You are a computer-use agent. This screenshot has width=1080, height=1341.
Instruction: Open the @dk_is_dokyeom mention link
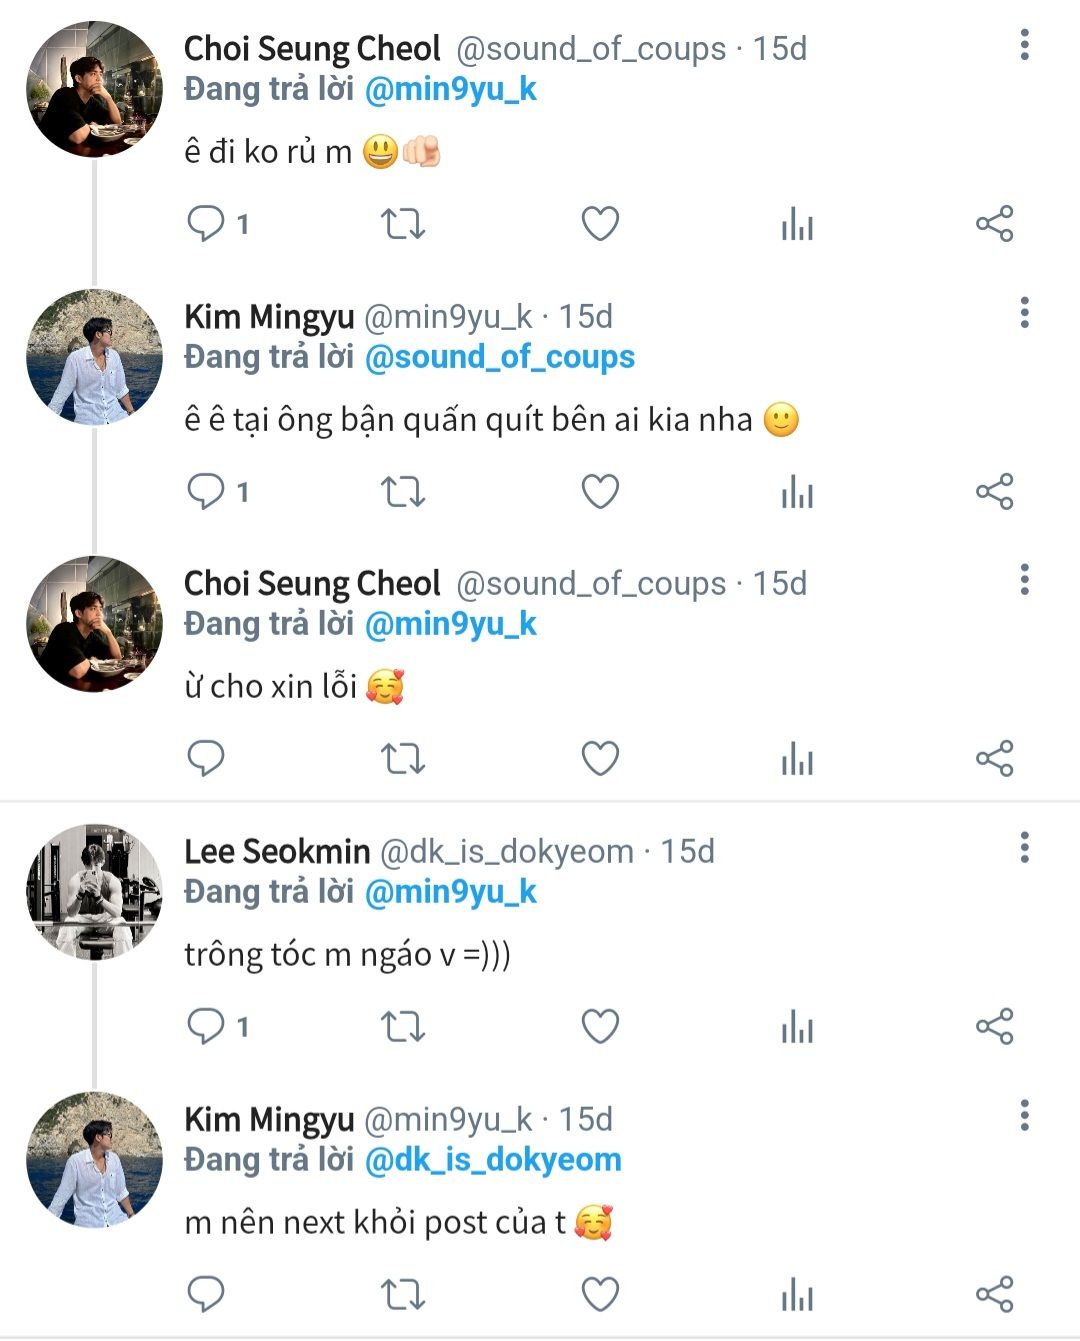pyautogui.click(x=493, y=1160)
